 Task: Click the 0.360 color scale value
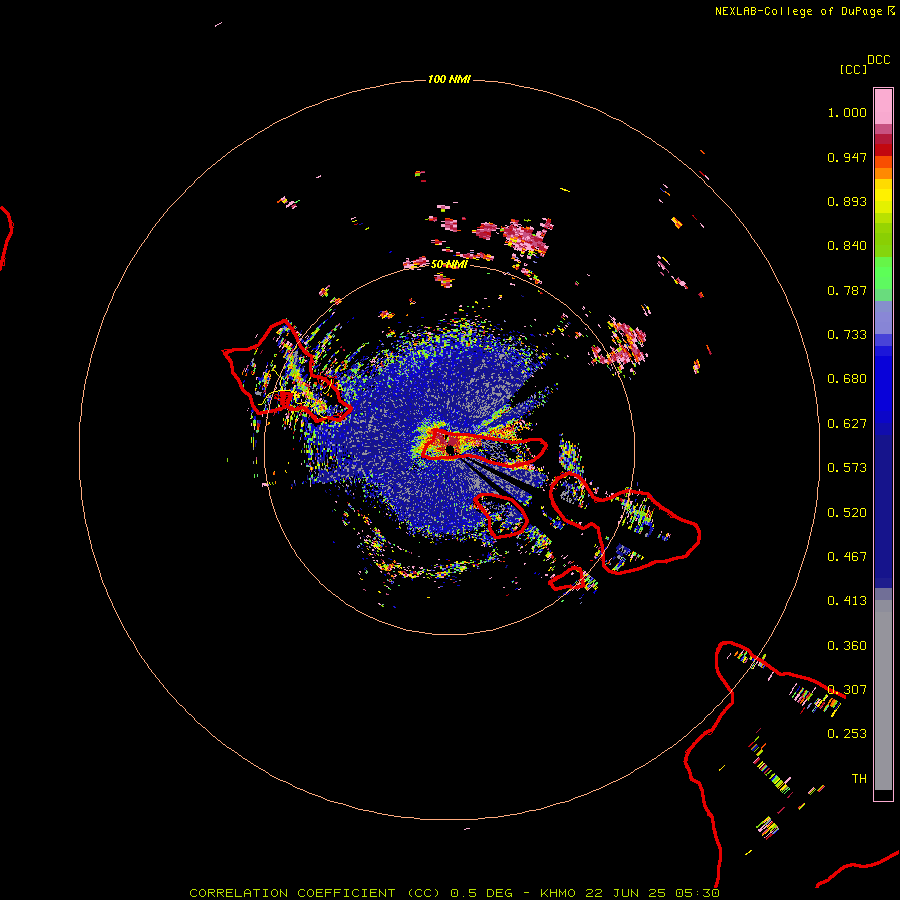pos(847,646)
